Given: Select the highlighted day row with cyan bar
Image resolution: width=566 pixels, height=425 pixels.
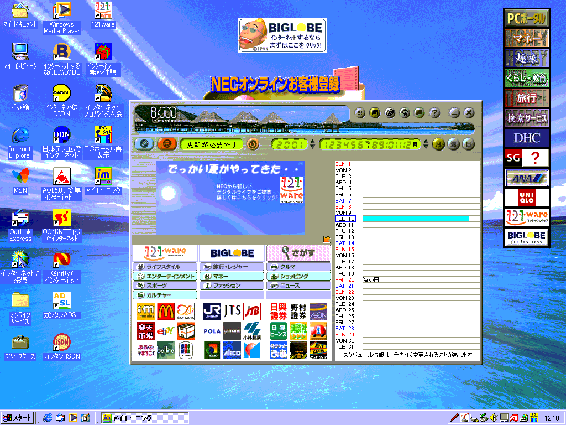Looking at the screenshot, I should coord(407,218).
